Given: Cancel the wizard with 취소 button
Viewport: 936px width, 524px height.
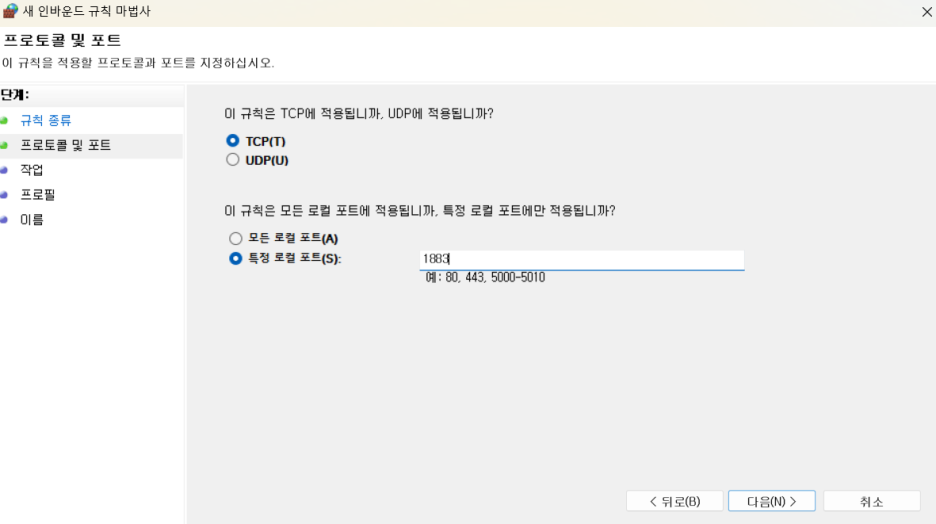Looking at the screenshot, I should [x=872, y=501].
